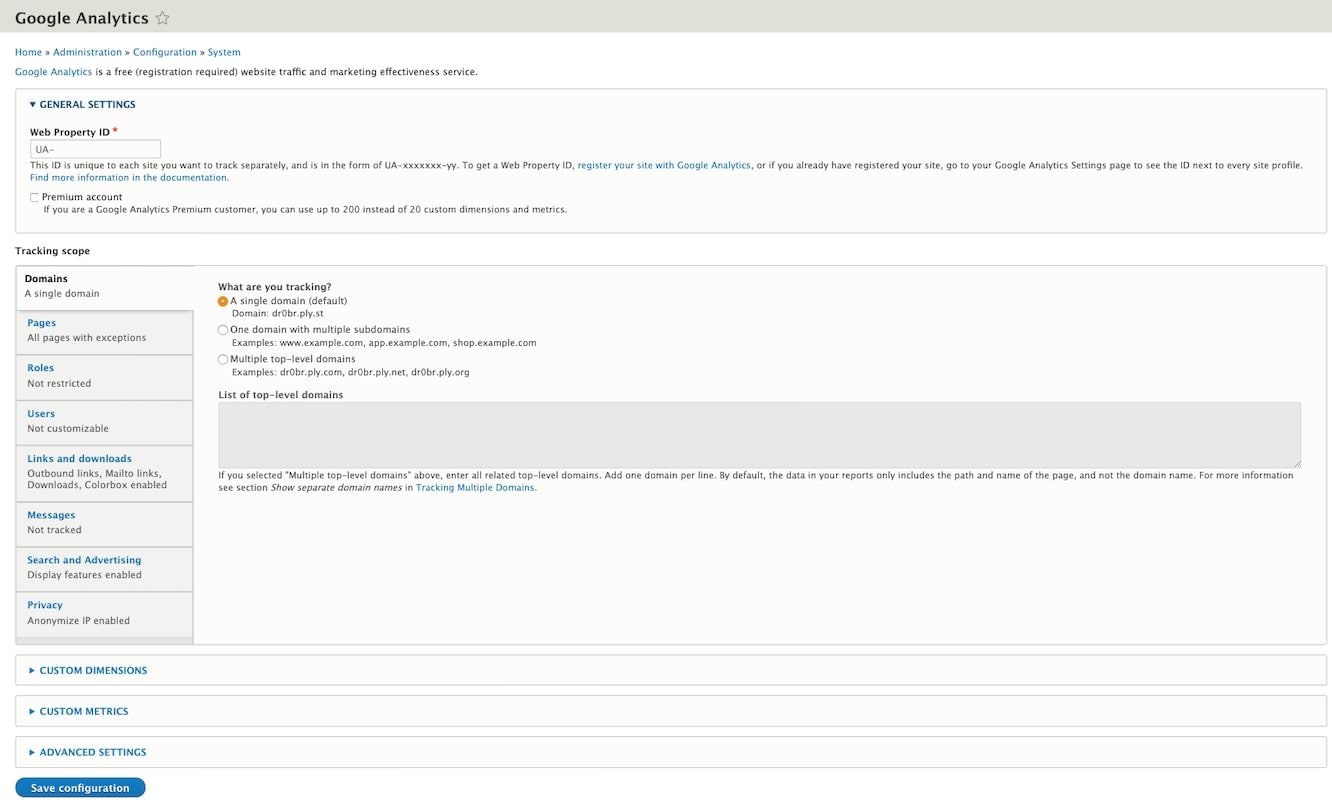Image resolution: width=1332 pixels, height=806 pixels.
Task: Star Google Analytics page as favorite
Action: click(163, 18)
